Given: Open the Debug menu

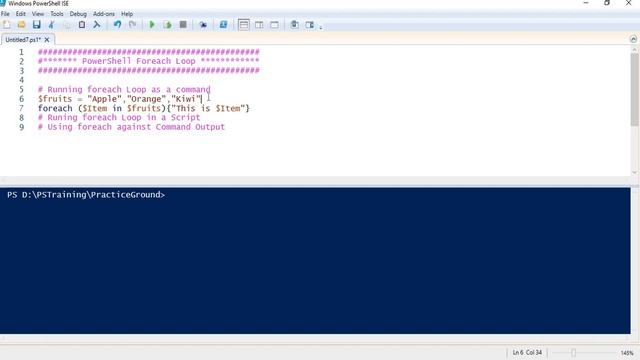Looking at the screenshot, I should pos(78,14).
